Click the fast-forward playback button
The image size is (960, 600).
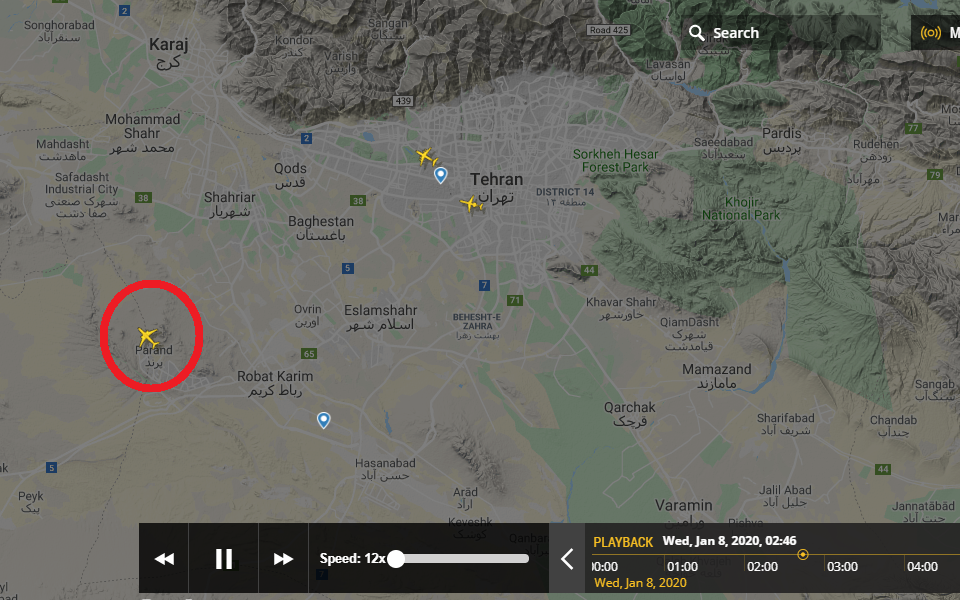click(283, 558)
